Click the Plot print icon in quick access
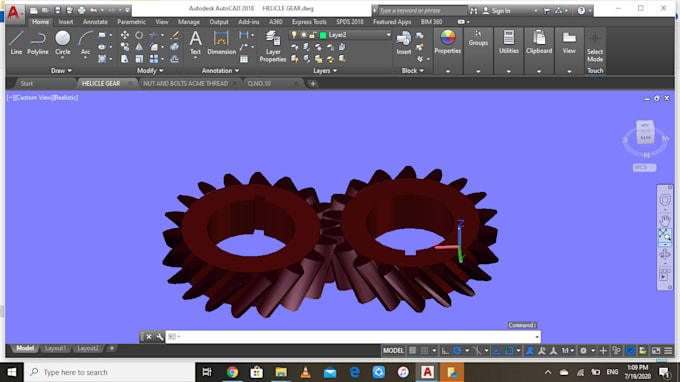Image resolution: width=680 pixels, height=382 pixels. coord(81,10)
